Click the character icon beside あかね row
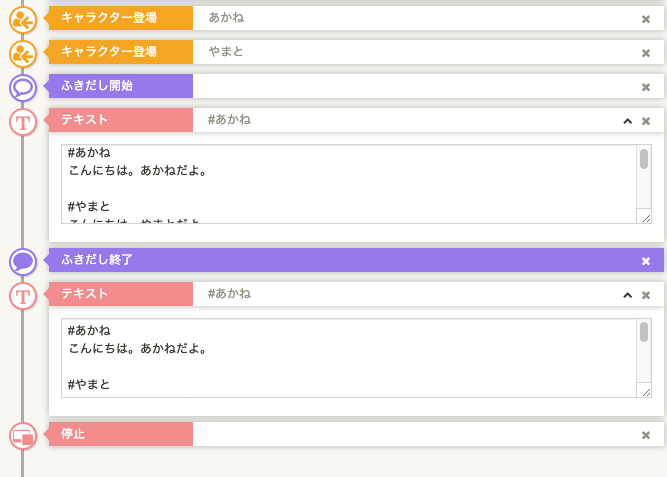The image size is (667, 477). (23, 18)
